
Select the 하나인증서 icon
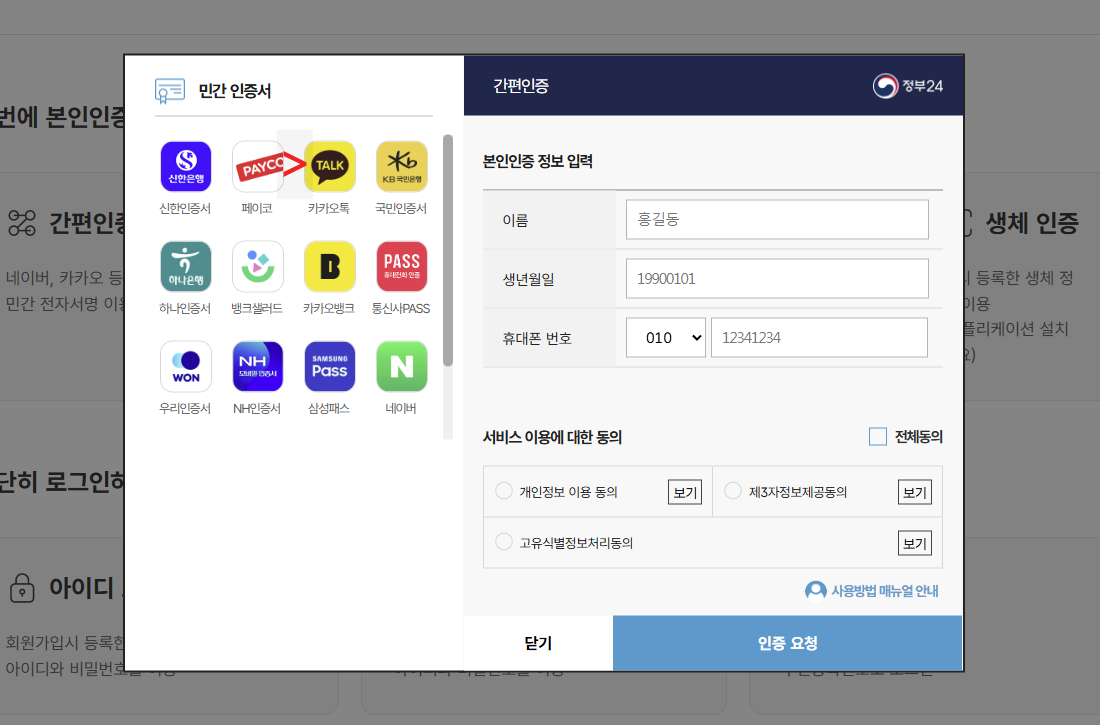click(186, 267)
